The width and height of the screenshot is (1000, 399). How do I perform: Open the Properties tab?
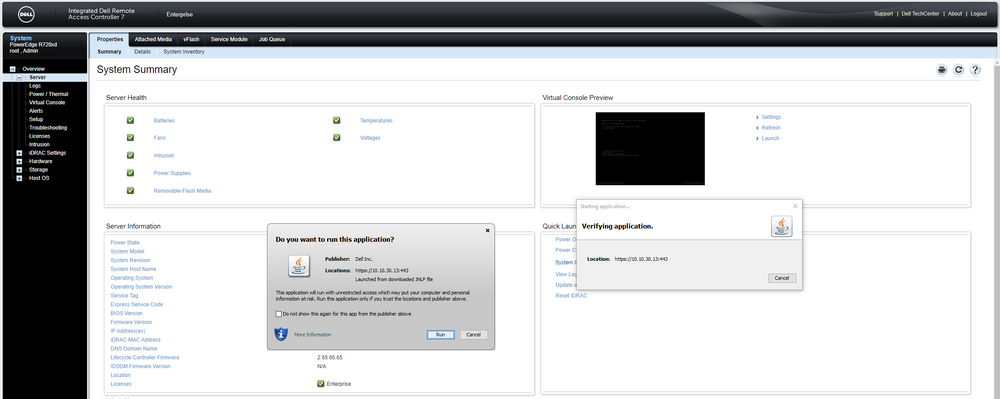pos(110,40)
